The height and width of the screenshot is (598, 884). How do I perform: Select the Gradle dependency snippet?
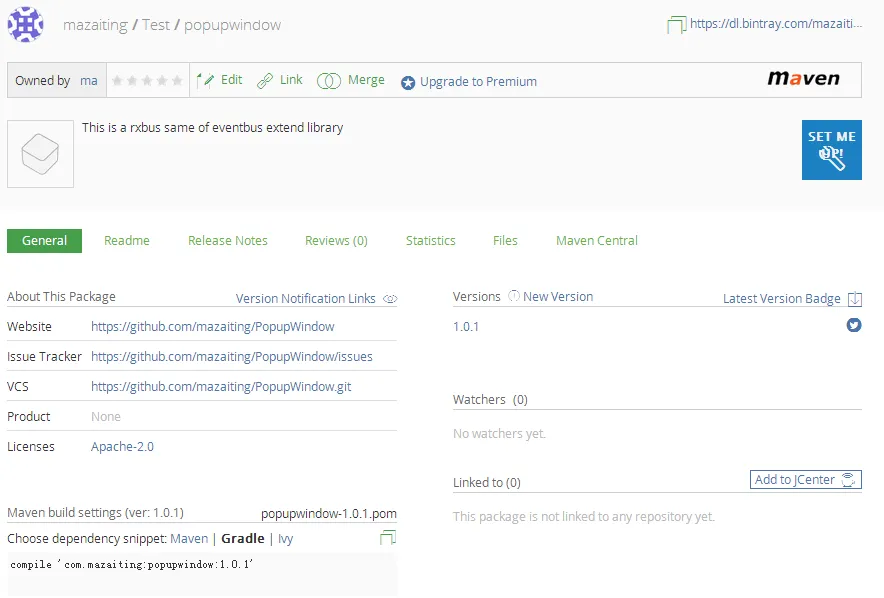[x=242, y=539]
